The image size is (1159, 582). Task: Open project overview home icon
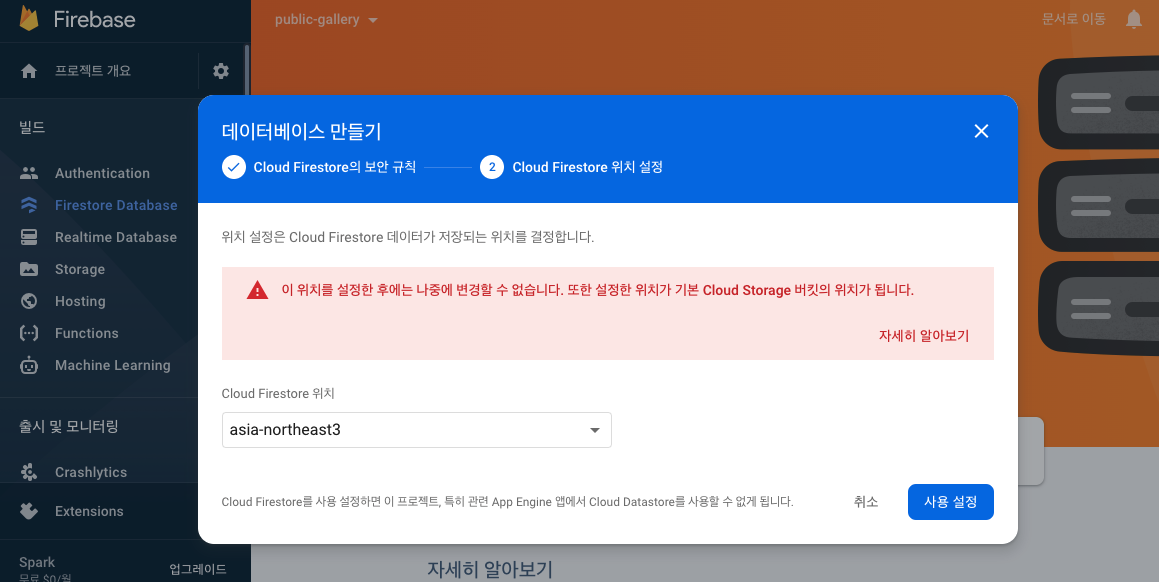pyautogui.click(x=29, y=71)
